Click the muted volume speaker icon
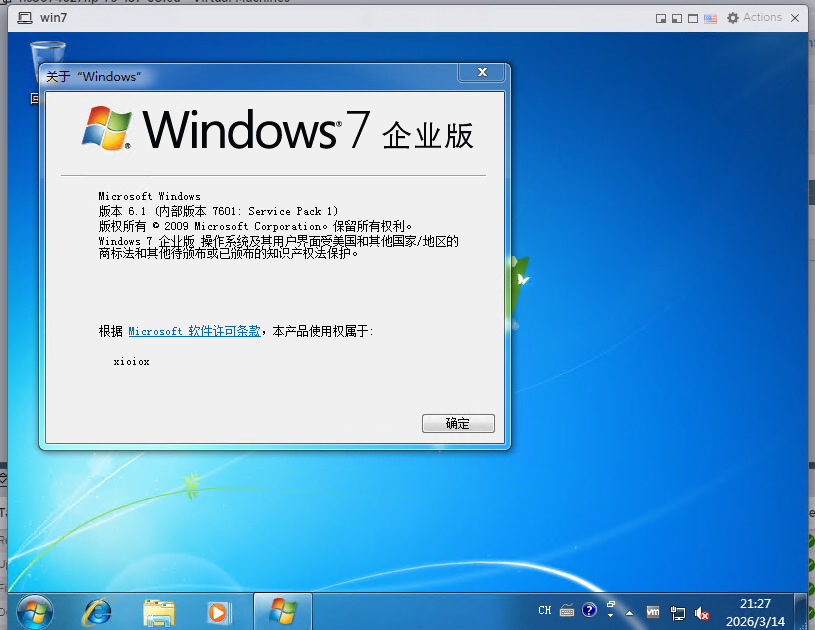The image size is (815, 630). click(702, 612)
